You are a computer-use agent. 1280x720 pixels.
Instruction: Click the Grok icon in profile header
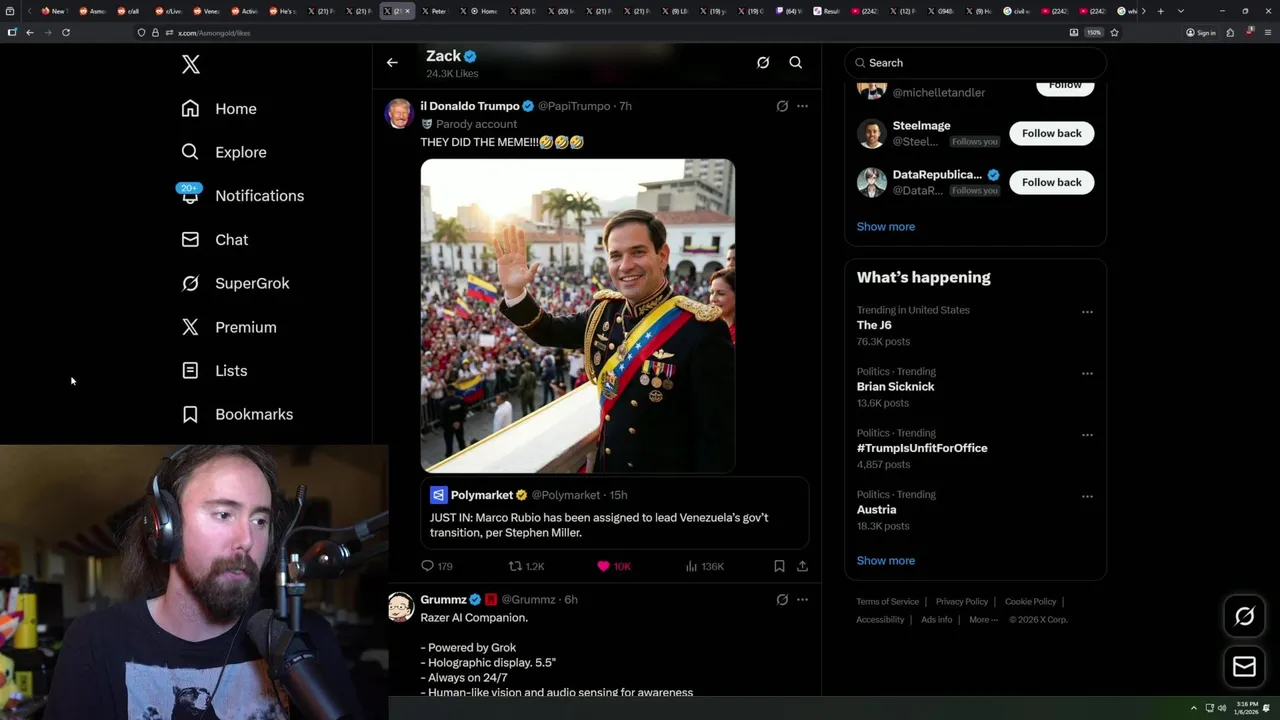[x=763, y=62]
